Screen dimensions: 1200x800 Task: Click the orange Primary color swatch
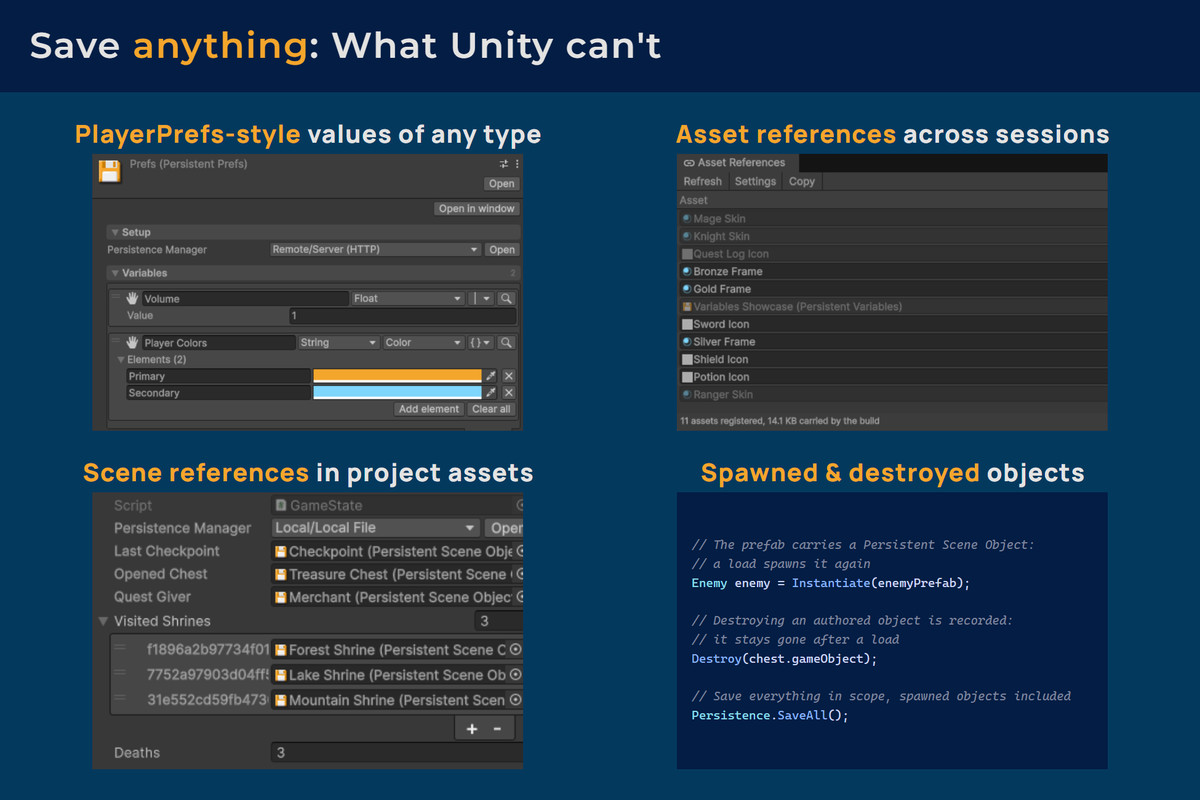coord(398,376)
